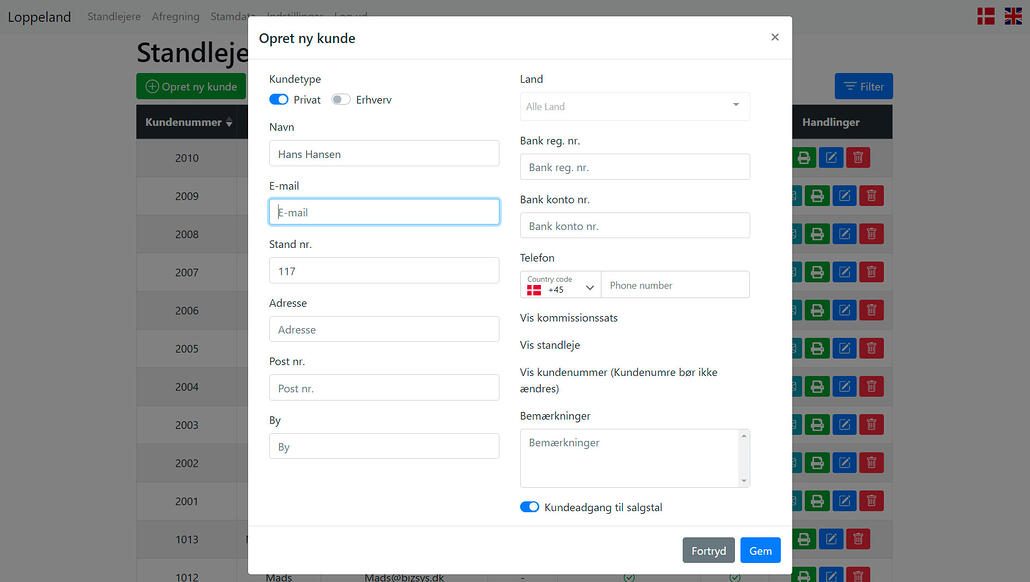Image resolution: width=1030 pixels, height=582 pixels.
Task: Close the Opret ny kunde dialog
Action: click(774, 37)
